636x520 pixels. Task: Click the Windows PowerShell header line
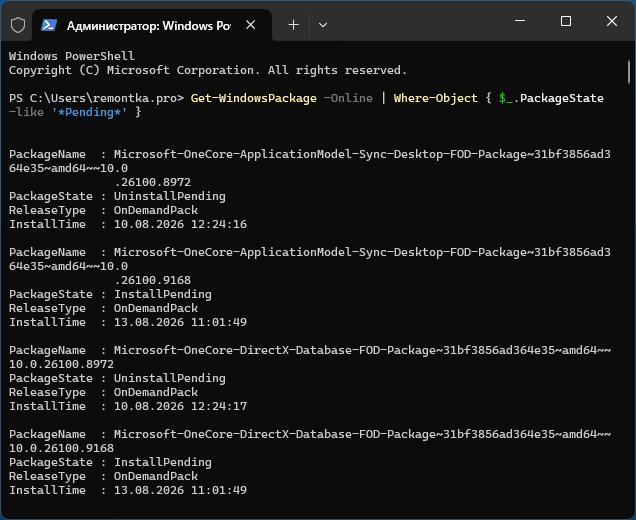coord(72,56)
